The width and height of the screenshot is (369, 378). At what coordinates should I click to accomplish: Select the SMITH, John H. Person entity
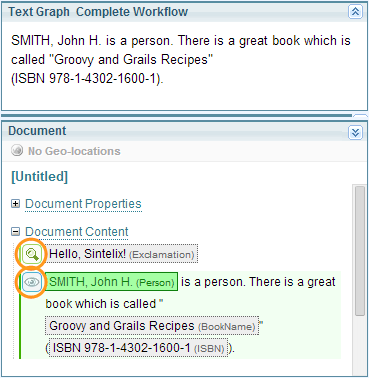(x=111, y=282)
